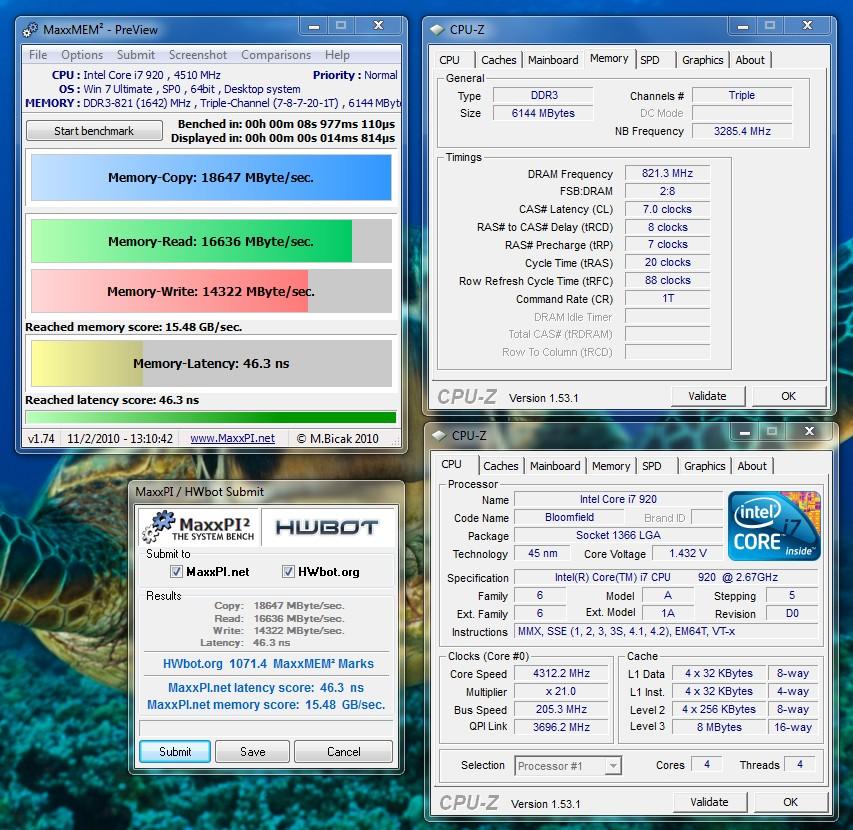Click the Core Voltage 1.432 V value
The height and width of the screenshot is (830, 853).
click(688, 553)
